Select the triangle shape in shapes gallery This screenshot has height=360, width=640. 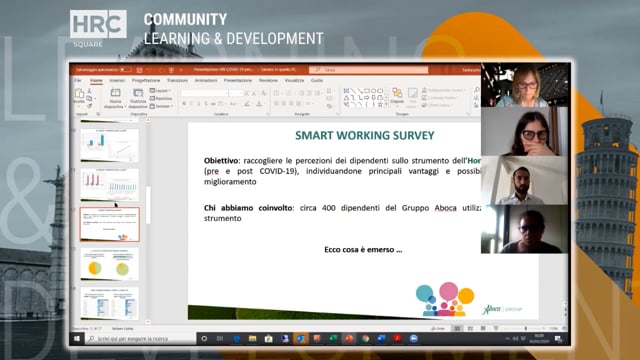[347, 98]
